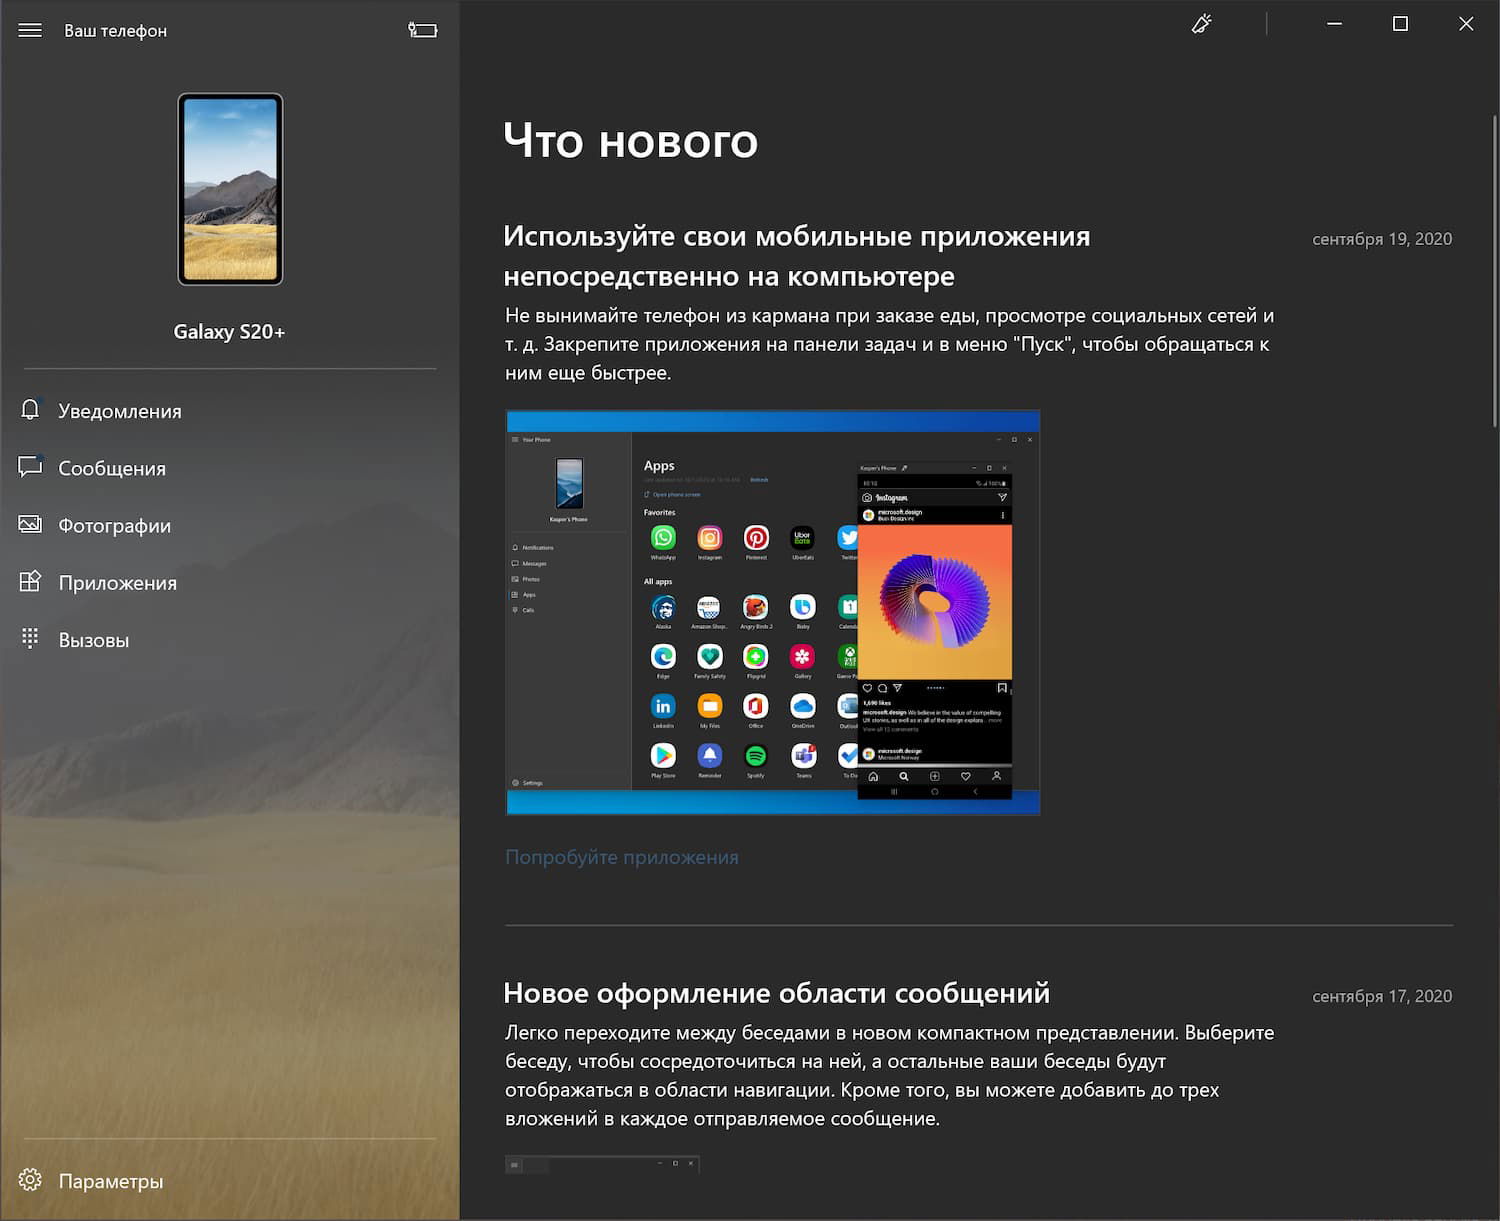Click the Apps feature screenshot image
1500x1221 pixels.
(772, 611)
